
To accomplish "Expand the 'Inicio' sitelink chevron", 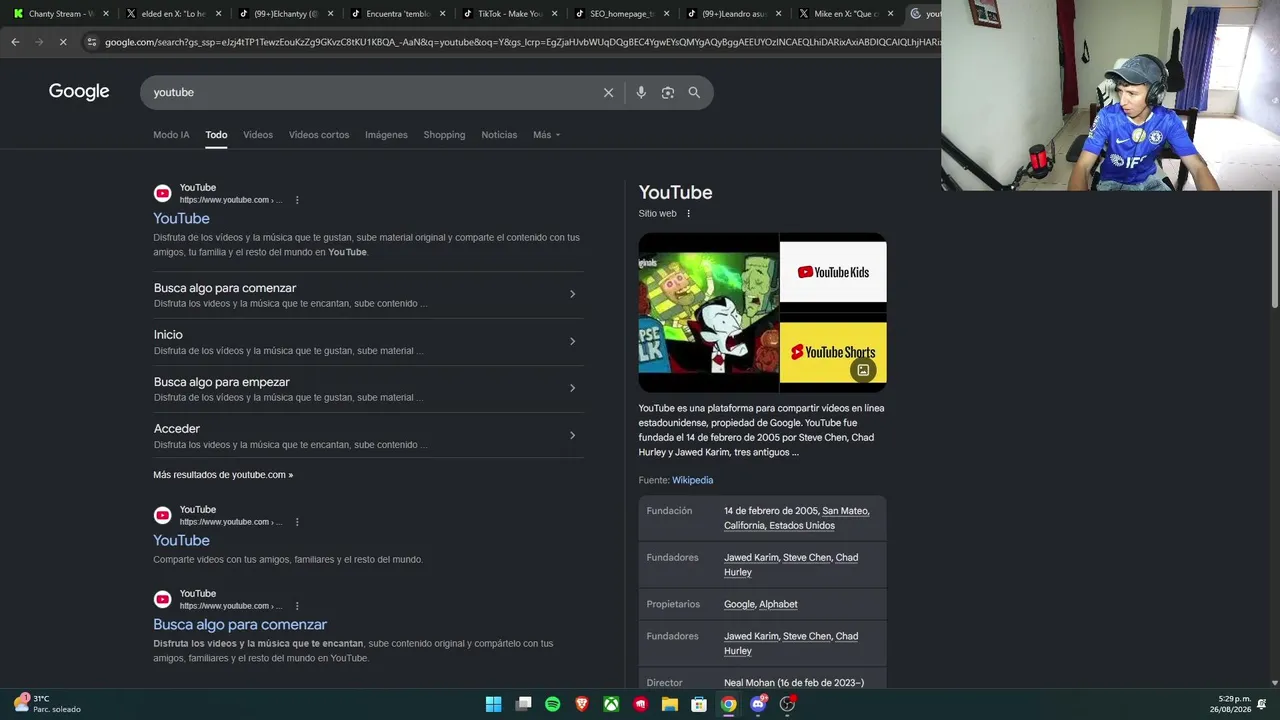I will pos(572,341).
